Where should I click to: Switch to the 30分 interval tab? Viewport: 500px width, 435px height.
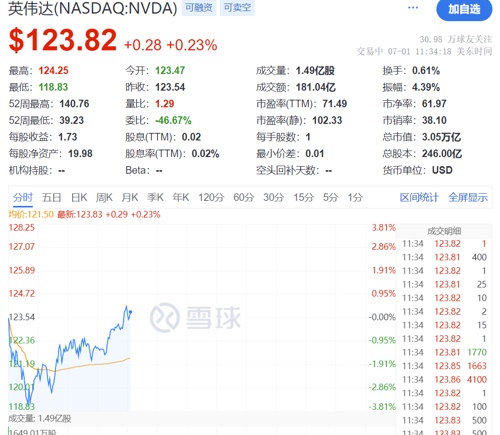coord(273,197)
